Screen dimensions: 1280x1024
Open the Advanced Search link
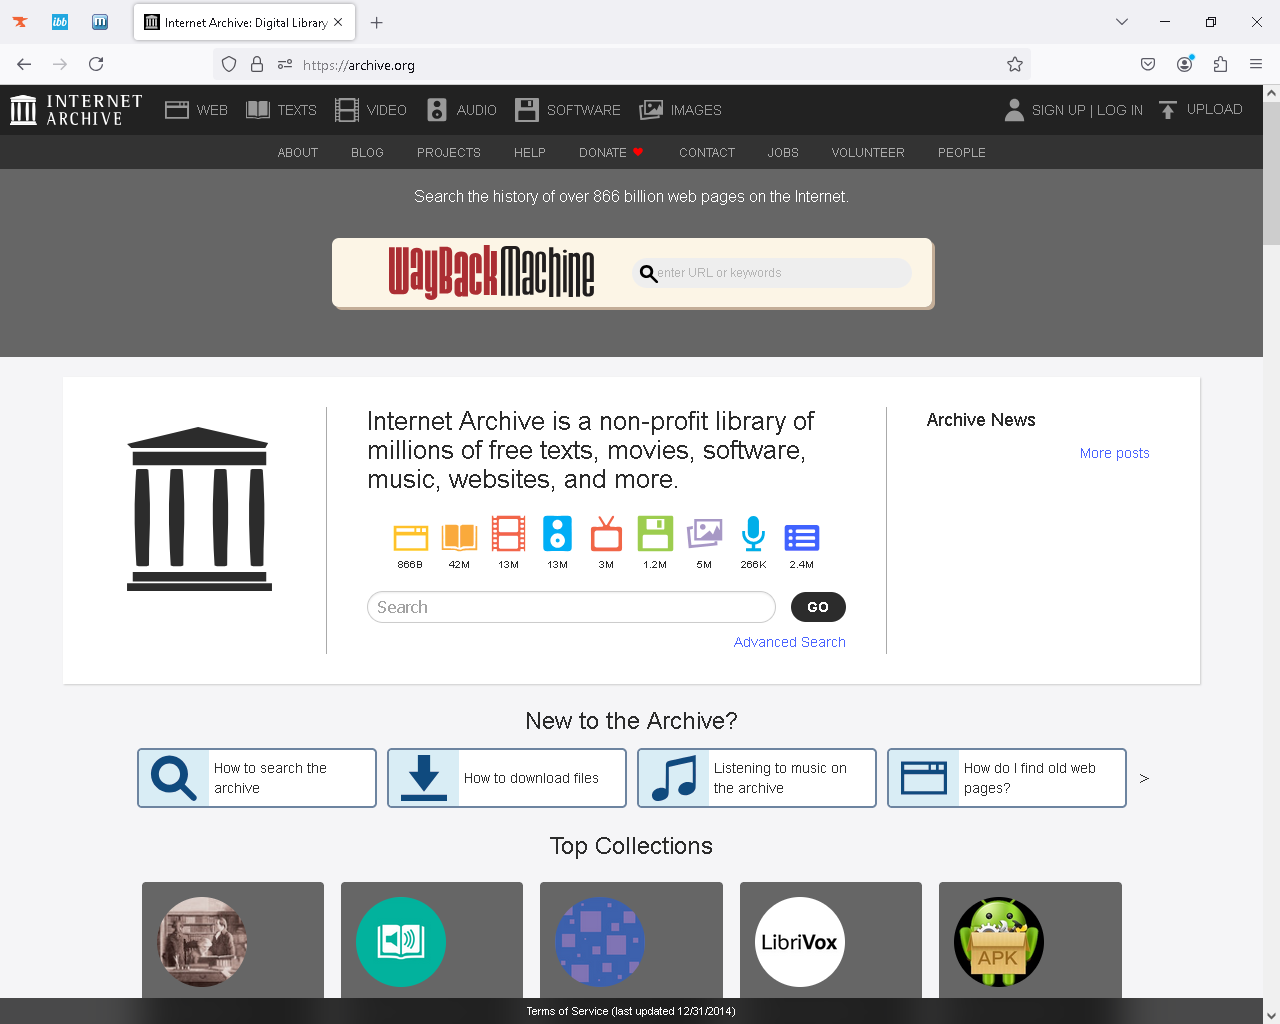[790, 642]
